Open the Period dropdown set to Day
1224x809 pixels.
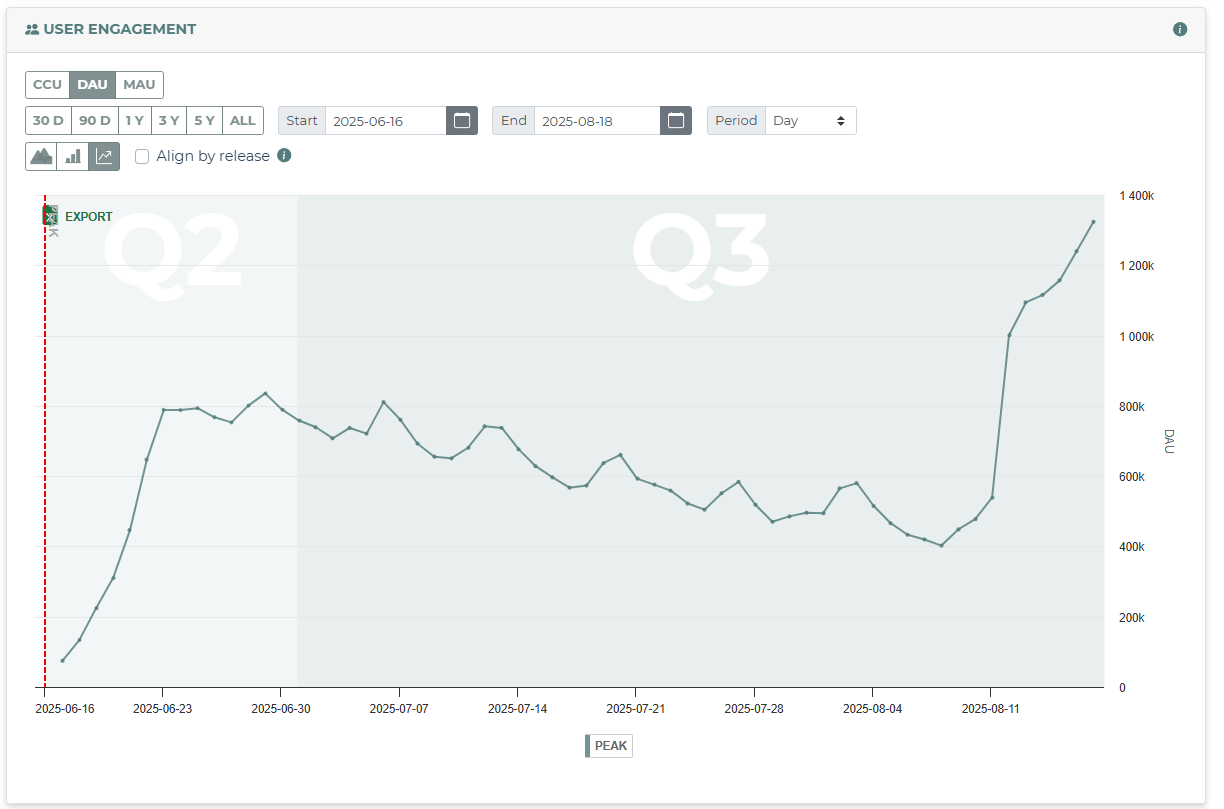pyautogui.click(x=811, y=121)
